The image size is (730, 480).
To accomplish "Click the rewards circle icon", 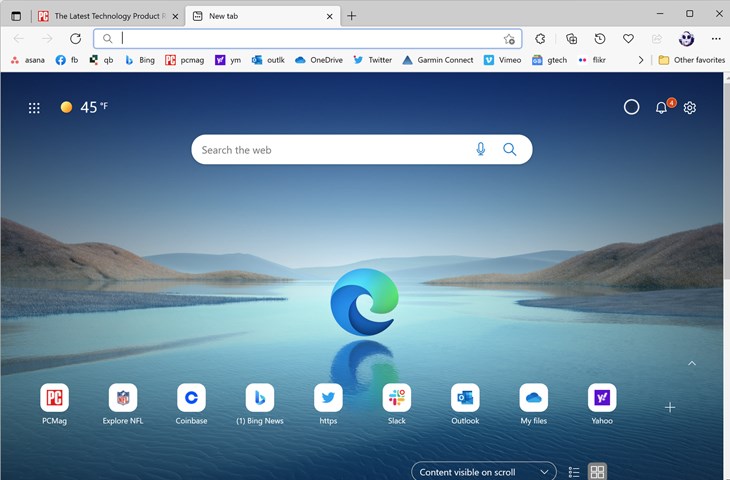I will (631, 107).
